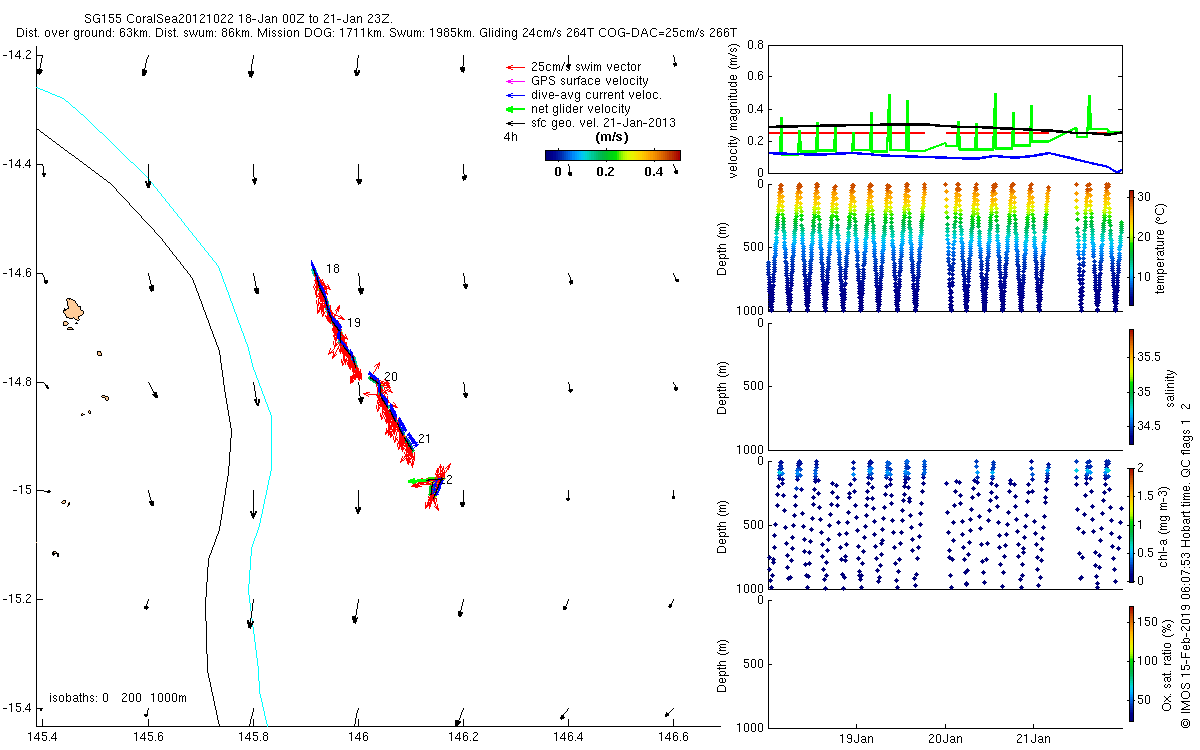Click the red swim vector legend arrow
This screenshot has width=1200, height=750.
(x=516, y=66)
